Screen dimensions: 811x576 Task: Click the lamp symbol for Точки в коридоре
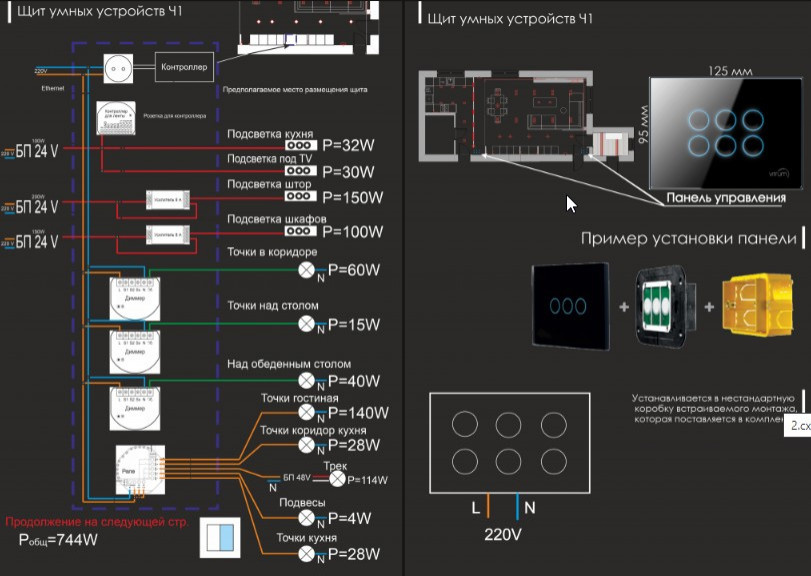click(307, 270)
